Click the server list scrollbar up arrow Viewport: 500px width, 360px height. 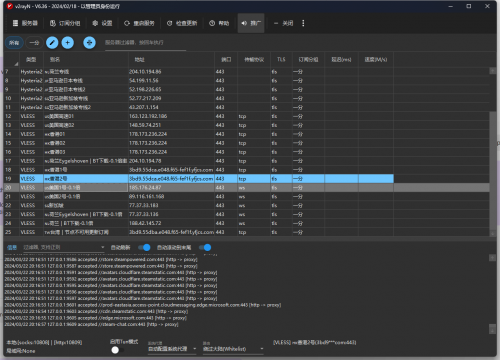point(492,71)
